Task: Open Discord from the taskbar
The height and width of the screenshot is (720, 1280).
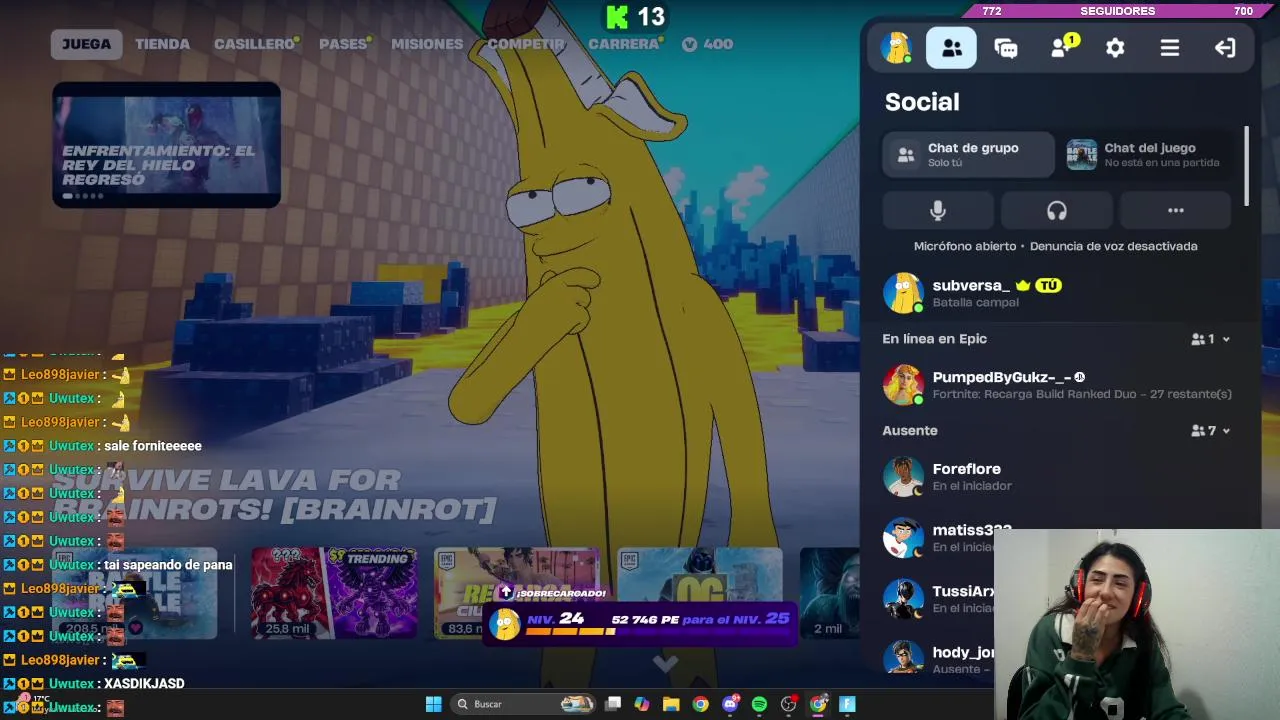Action: pyautogui.click(x=730, y=704)
